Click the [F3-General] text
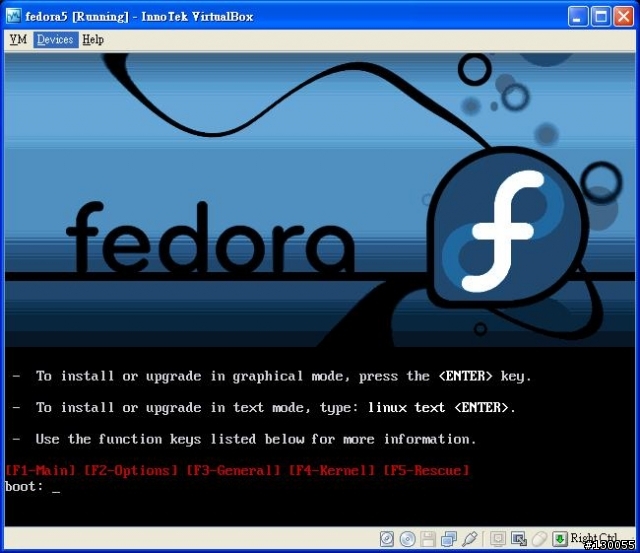Screen dimensions: 640x553 pos(233,471)
